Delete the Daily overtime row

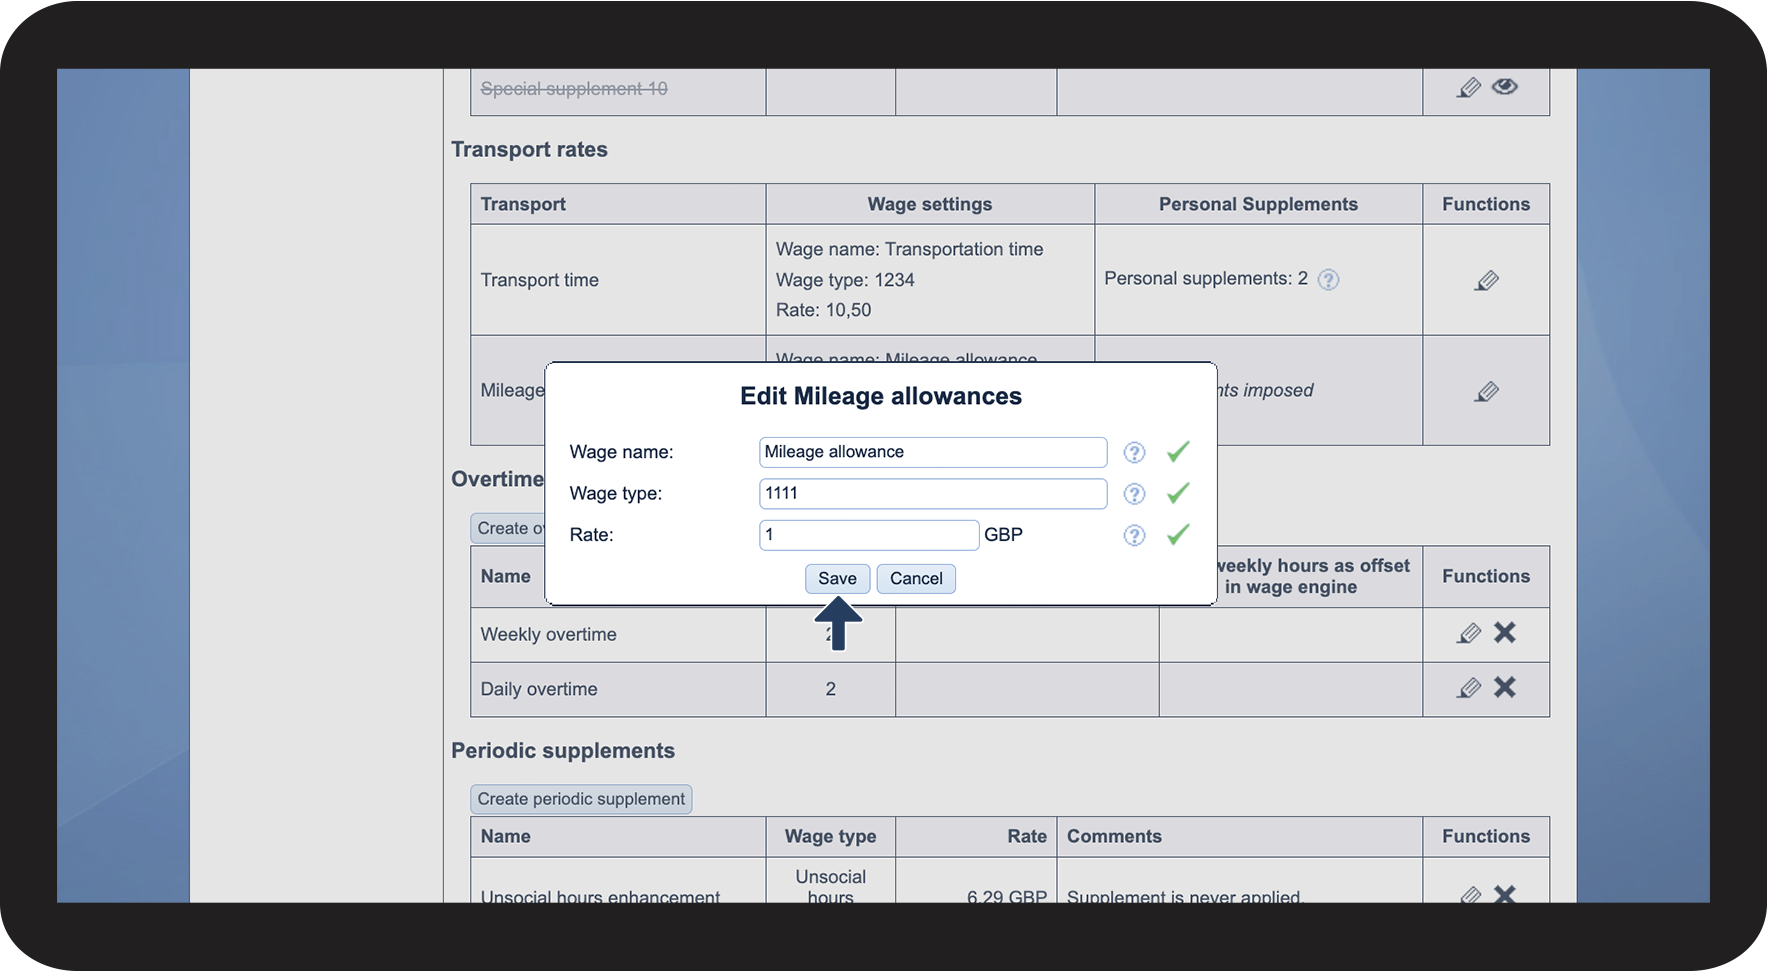pos(1504,688)
